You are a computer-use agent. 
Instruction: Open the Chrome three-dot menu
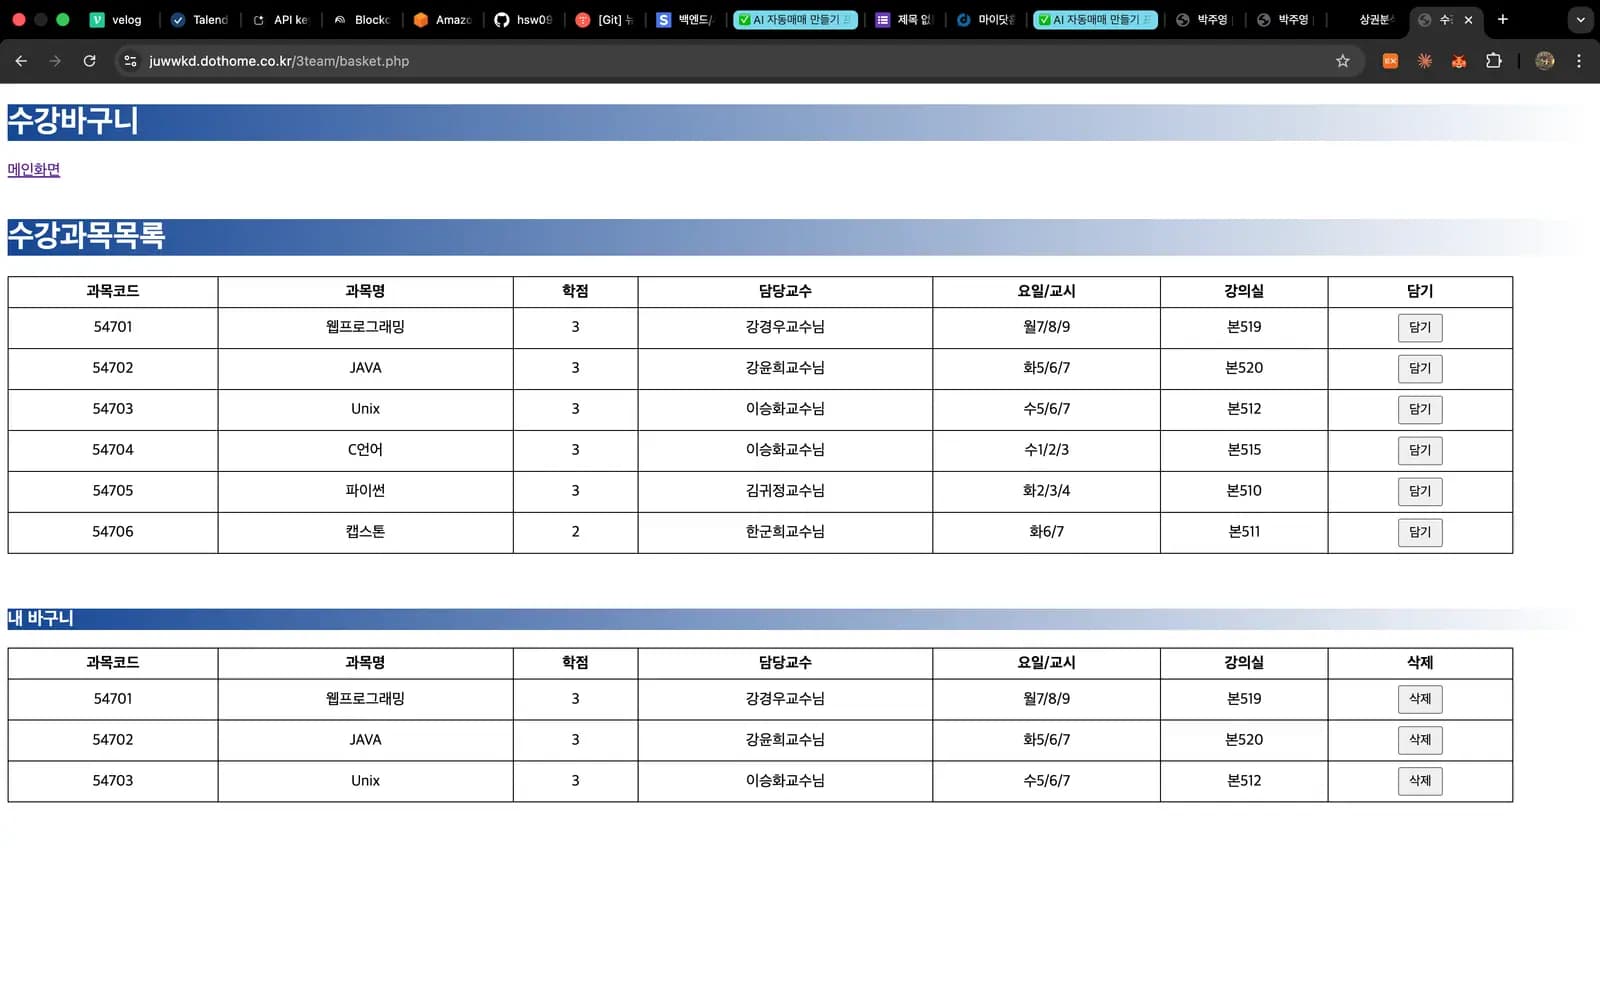1579,61
